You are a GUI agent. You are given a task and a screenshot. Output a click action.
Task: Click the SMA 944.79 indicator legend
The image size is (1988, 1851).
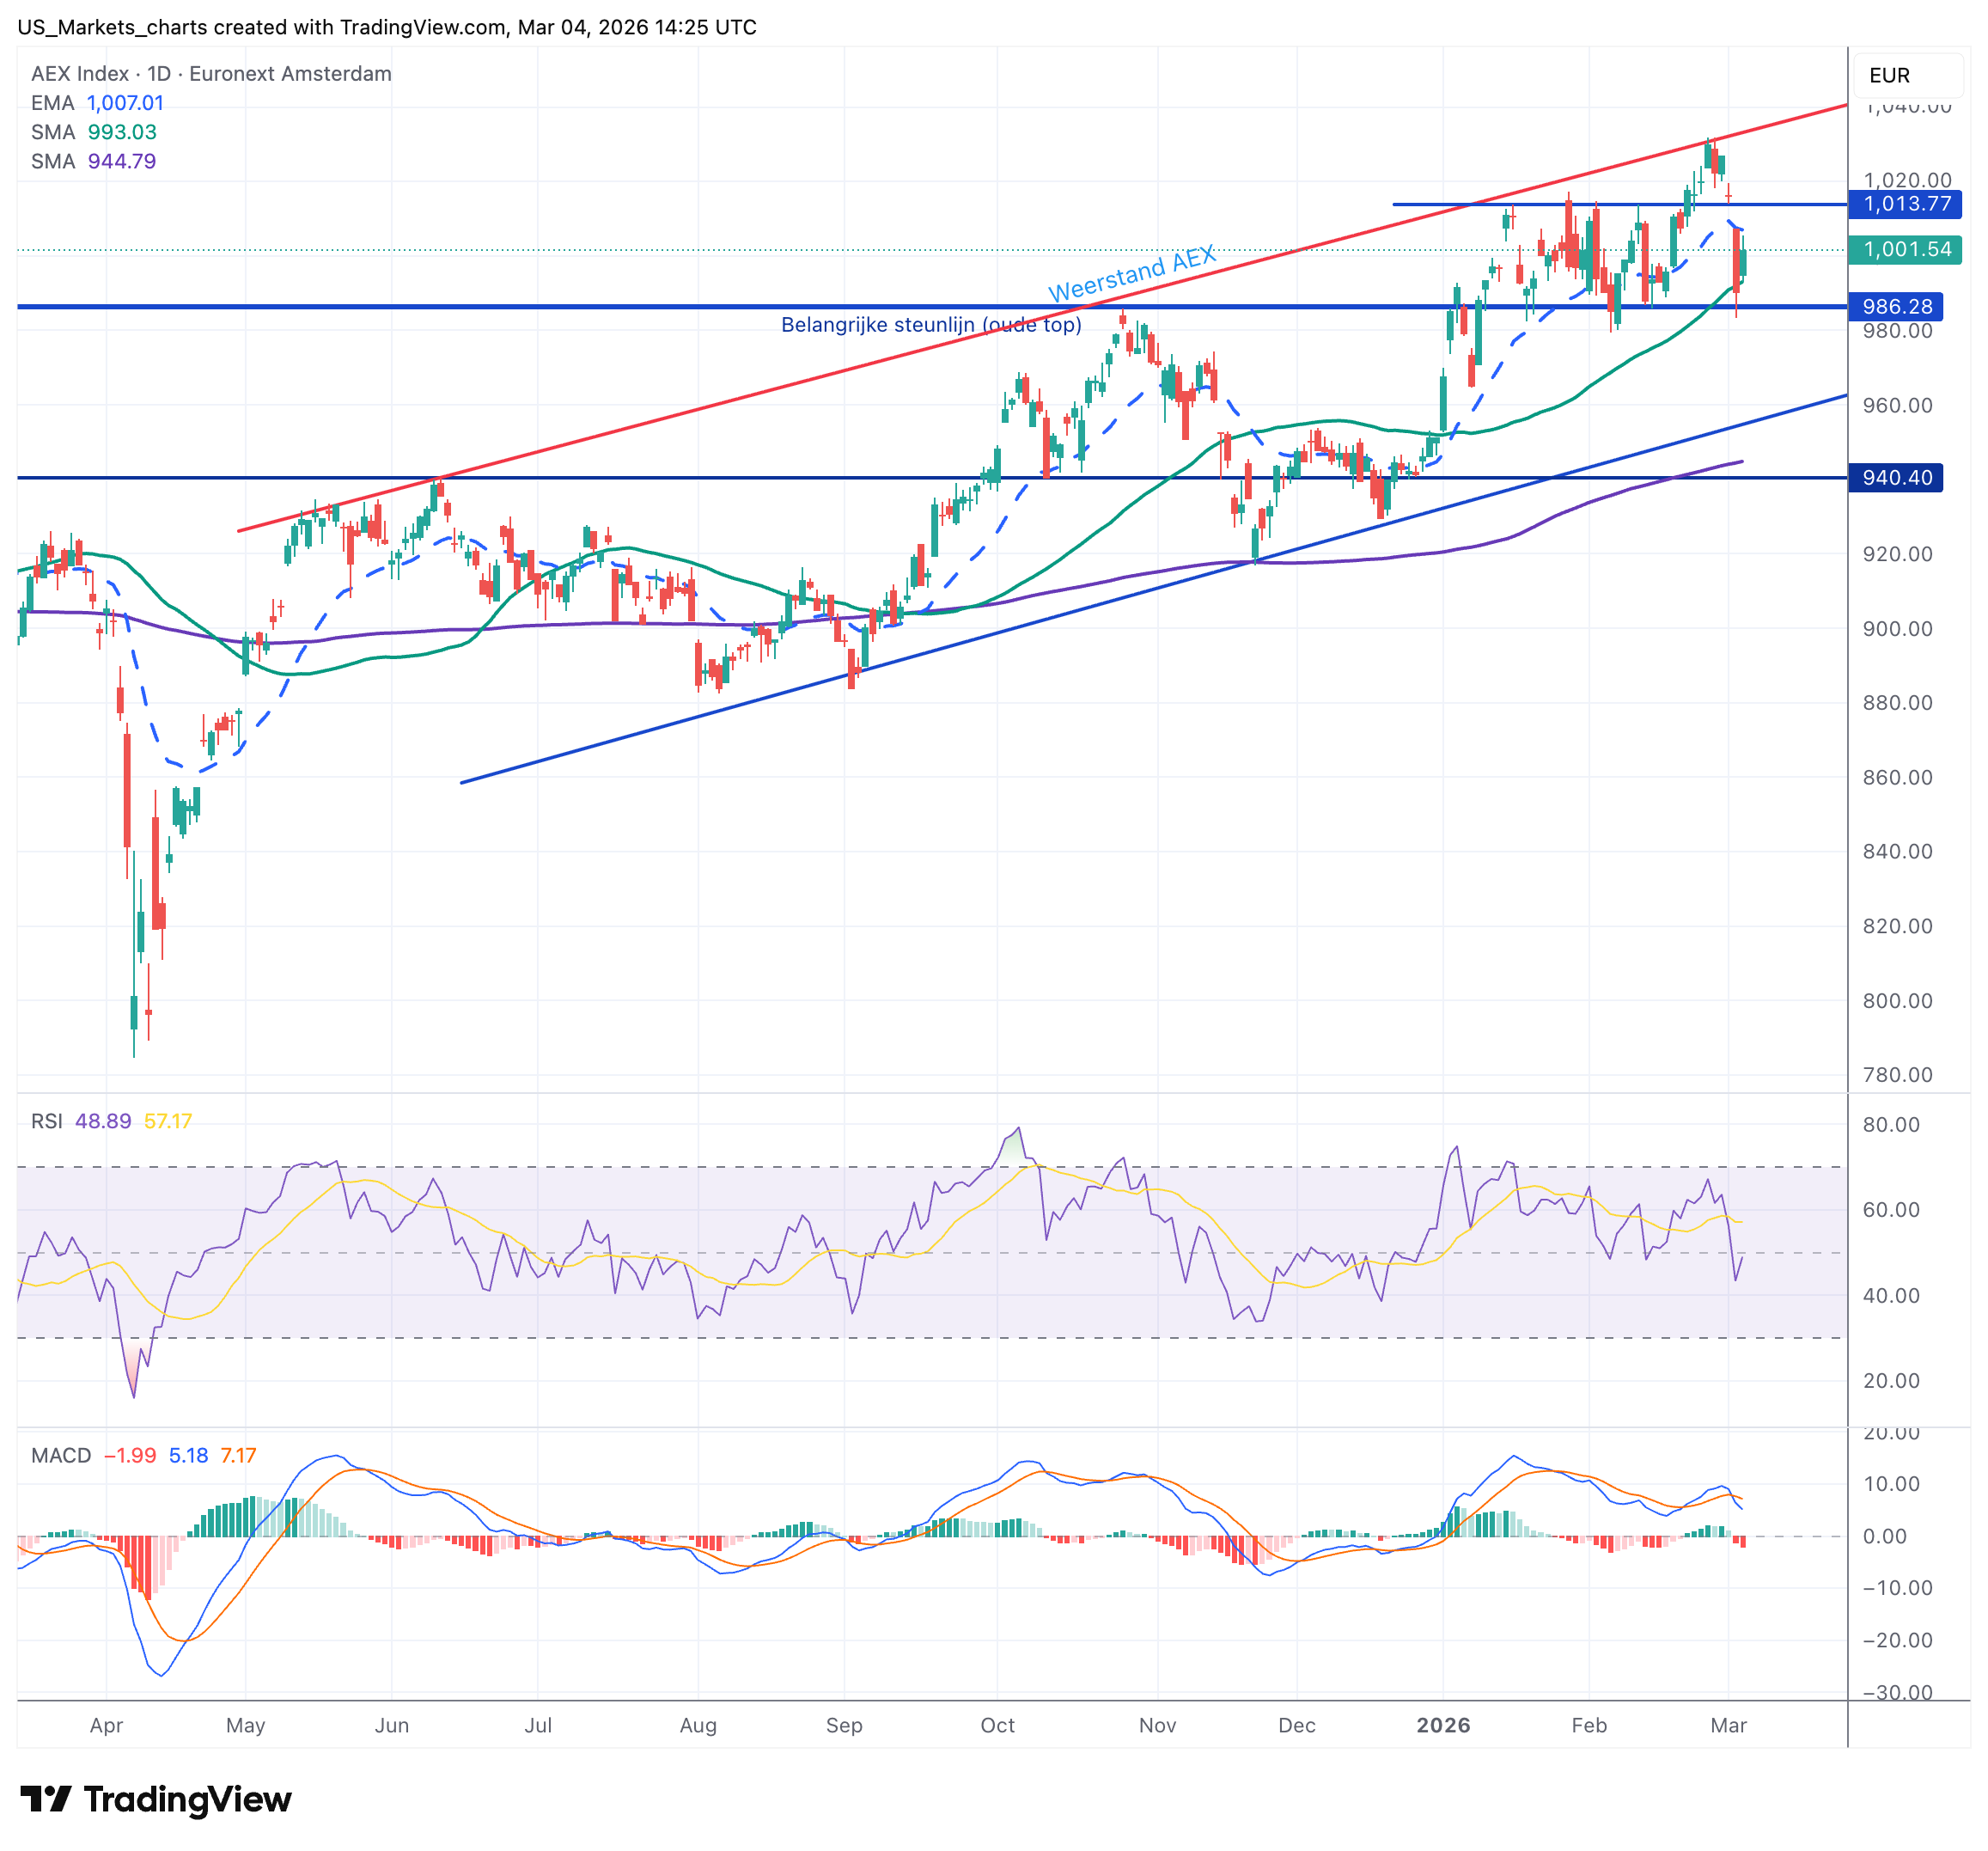point(93,161)
